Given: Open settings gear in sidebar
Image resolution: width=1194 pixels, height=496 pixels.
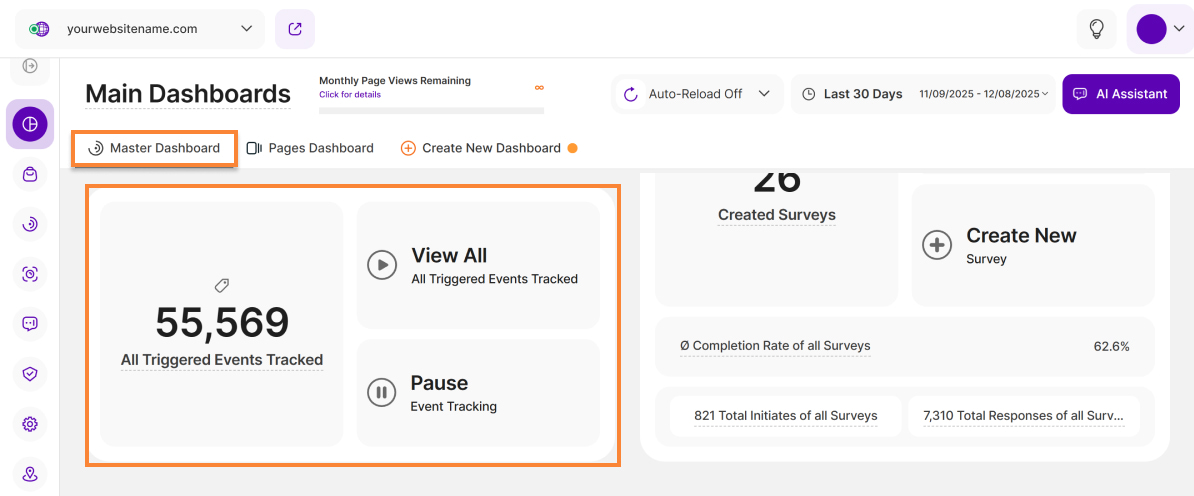Looking at the screenshot, I should [x=30, y=424].
